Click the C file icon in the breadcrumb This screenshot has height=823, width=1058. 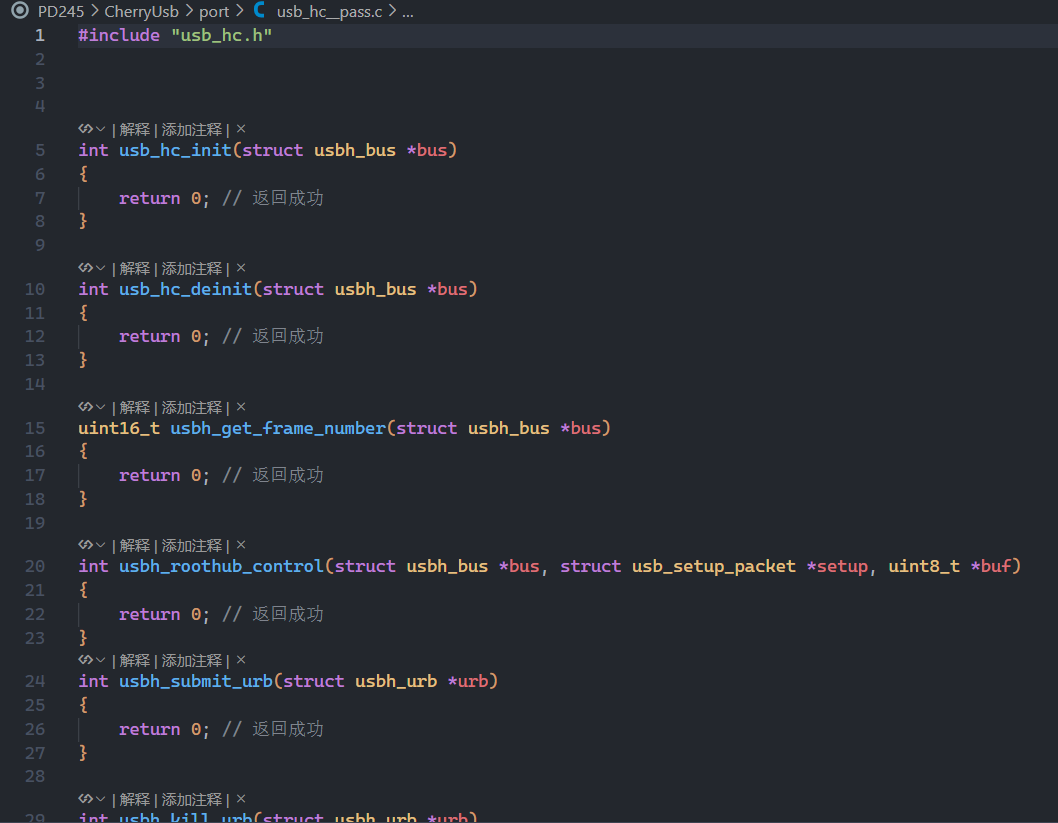pyautogui.click(x=260, y=12)
